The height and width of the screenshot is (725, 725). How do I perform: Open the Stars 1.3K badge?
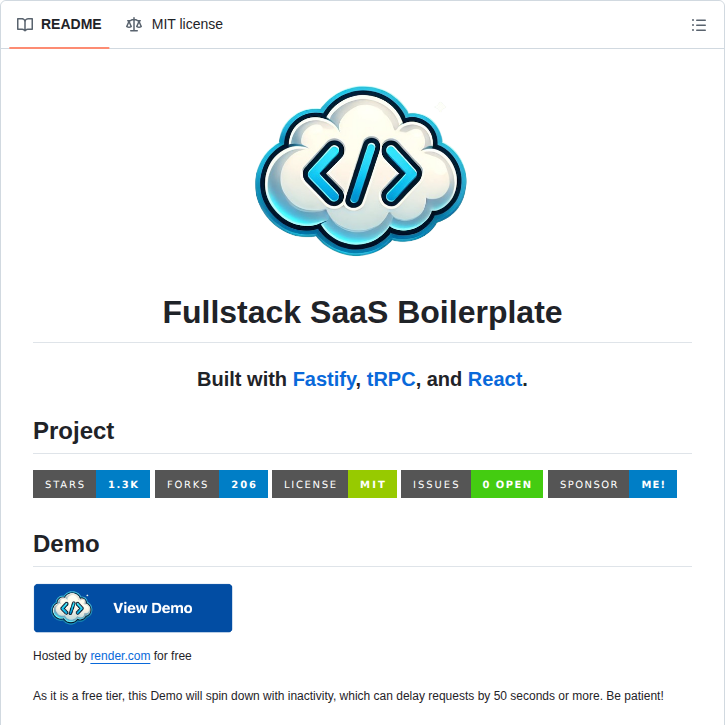pyautogui.click(x=91, y=484)
